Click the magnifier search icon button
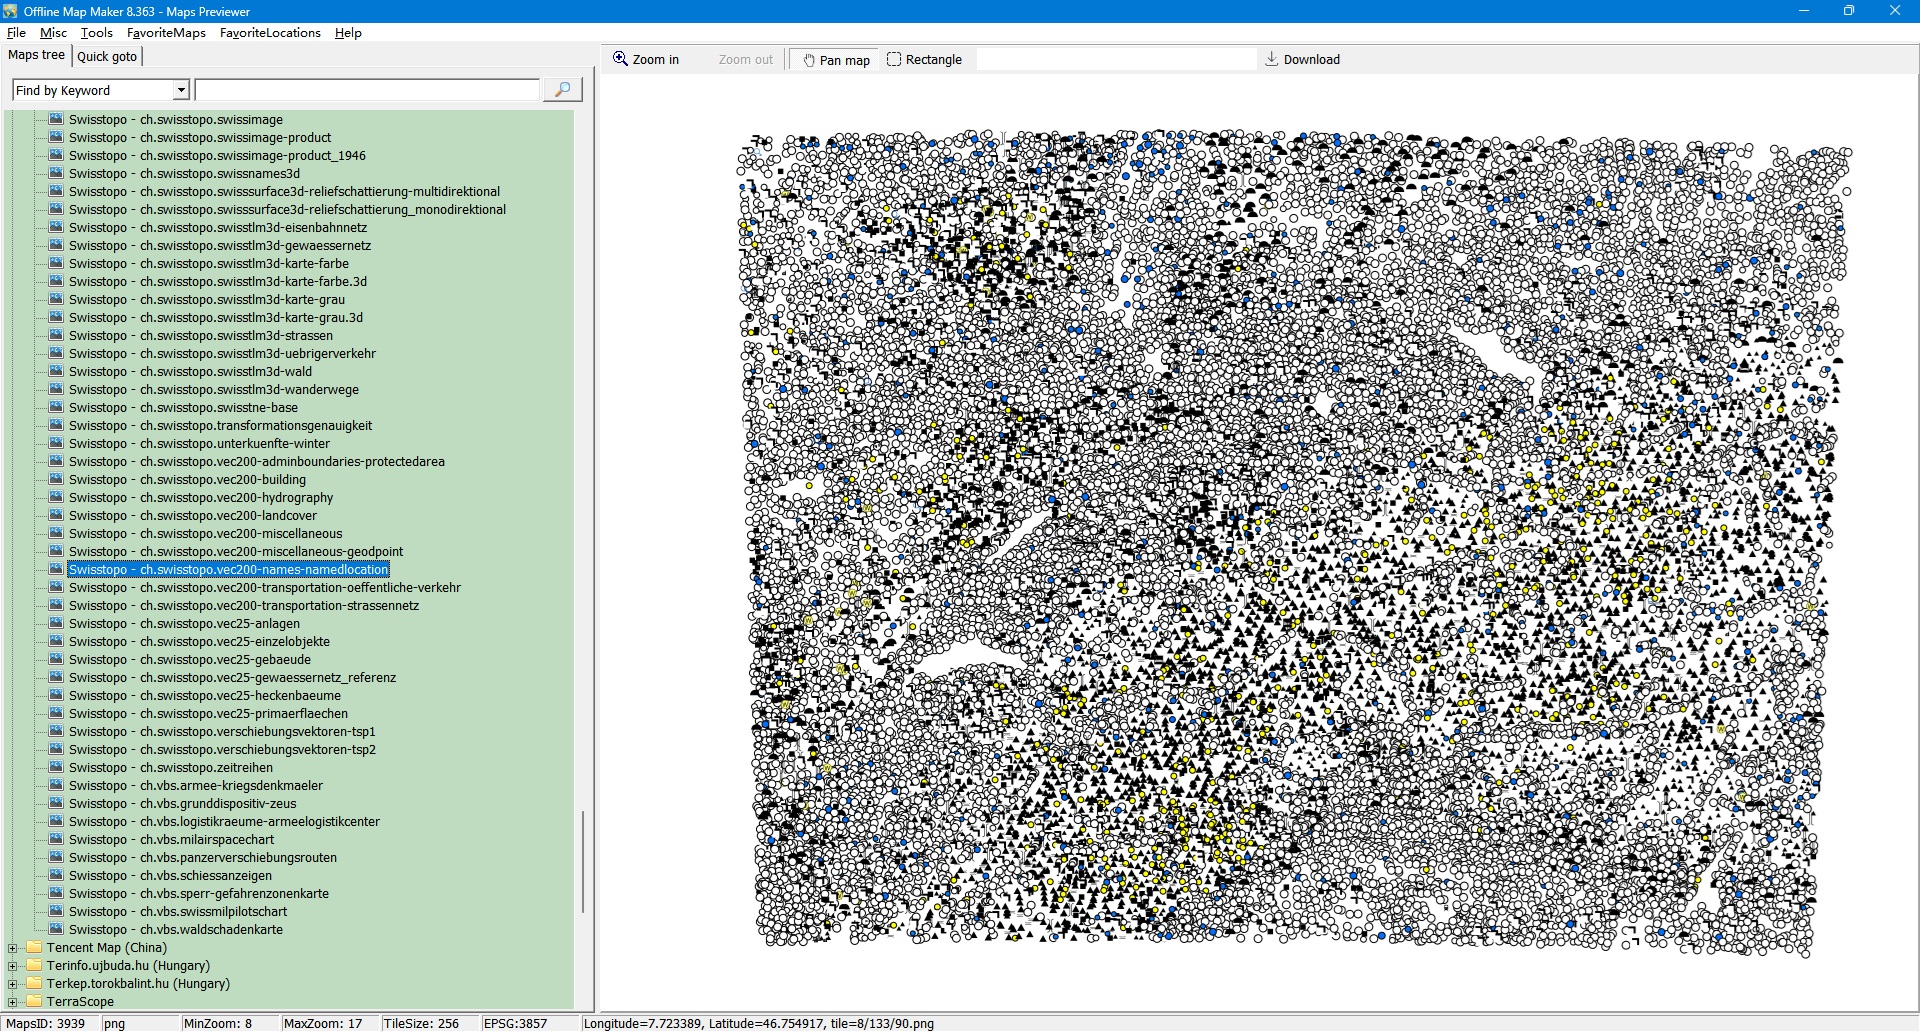1920x1032 pixels. 562,90
